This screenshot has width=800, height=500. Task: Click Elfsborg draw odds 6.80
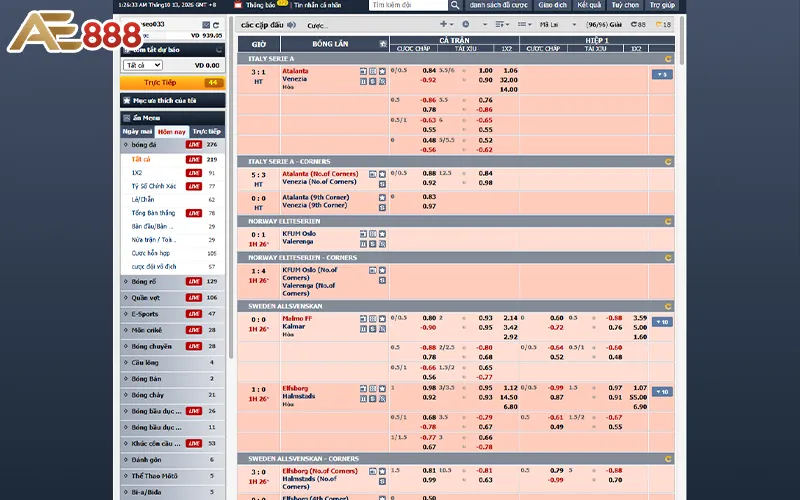(x=510, y=407)
